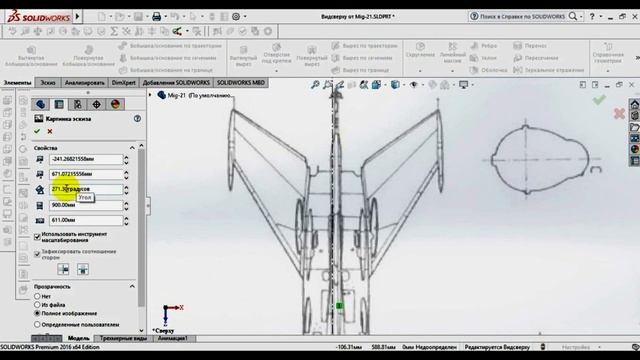
Task: Switch to 'Добавления SOLIDWORKS' tab
Action: coord(176,83)
